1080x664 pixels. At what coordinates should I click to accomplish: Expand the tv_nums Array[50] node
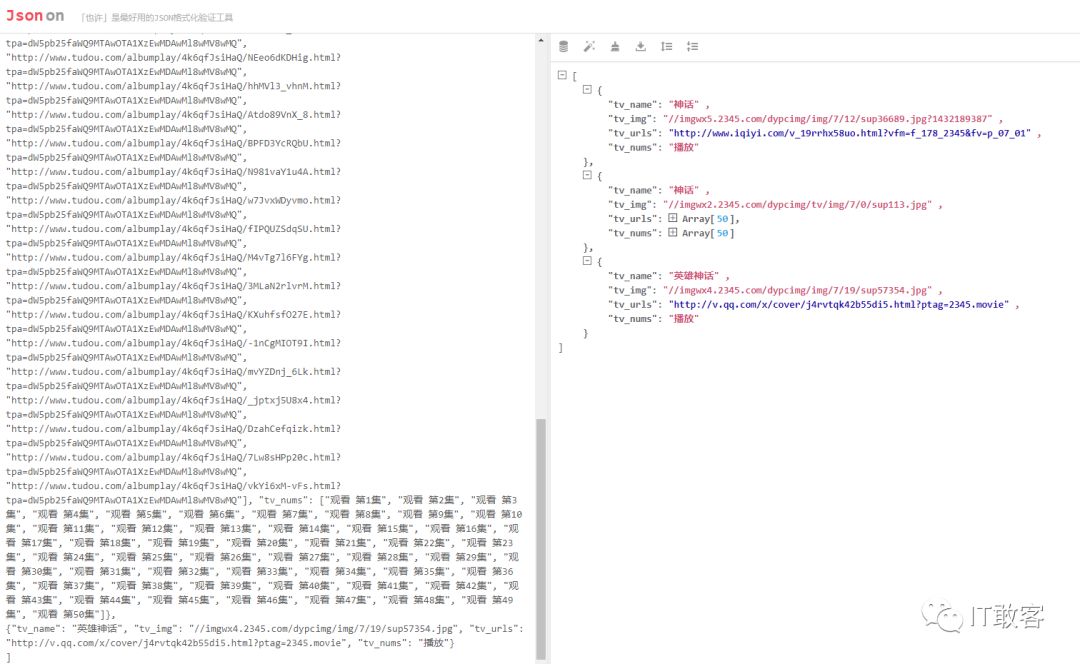pos(673,233)
